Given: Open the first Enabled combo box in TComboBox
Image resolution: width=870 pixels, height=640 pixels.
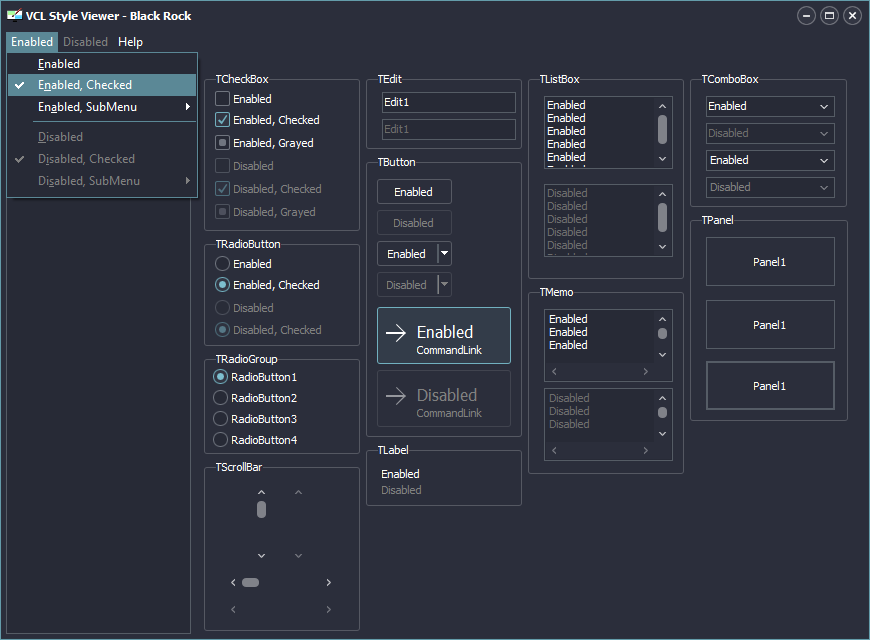Looking at the screenshot, I should [x=770, y=106].
